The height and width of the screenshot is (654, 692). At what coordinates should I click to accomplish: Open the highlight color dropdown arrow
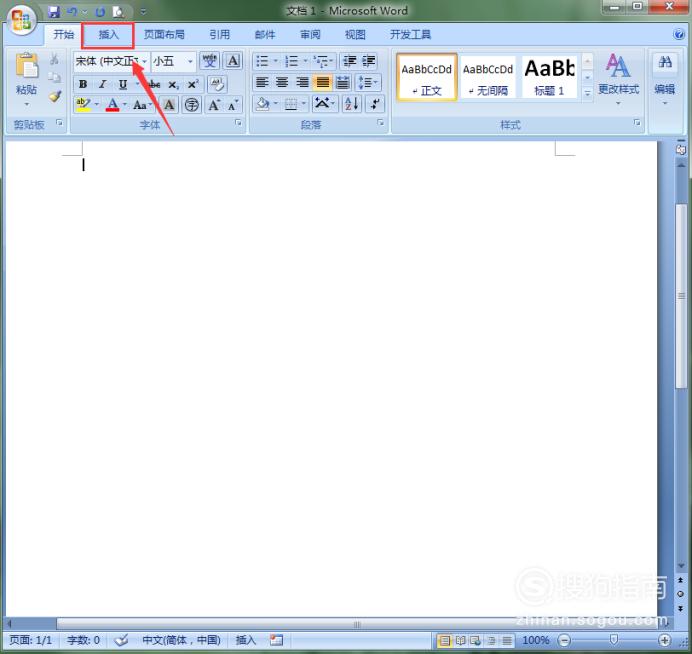[96, 105]
